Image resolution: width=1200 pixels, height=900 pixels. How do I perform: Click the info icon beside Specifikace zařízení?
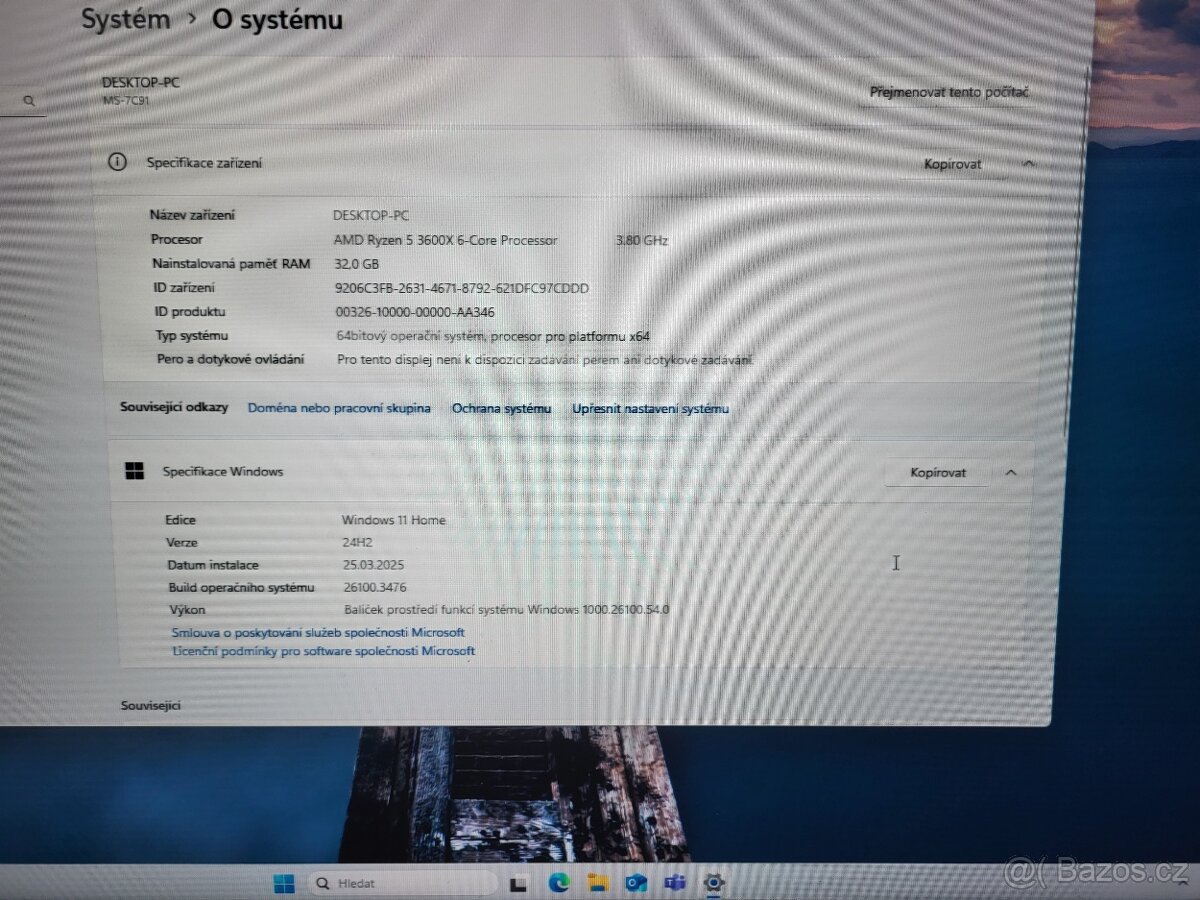[x=118, y=161]
